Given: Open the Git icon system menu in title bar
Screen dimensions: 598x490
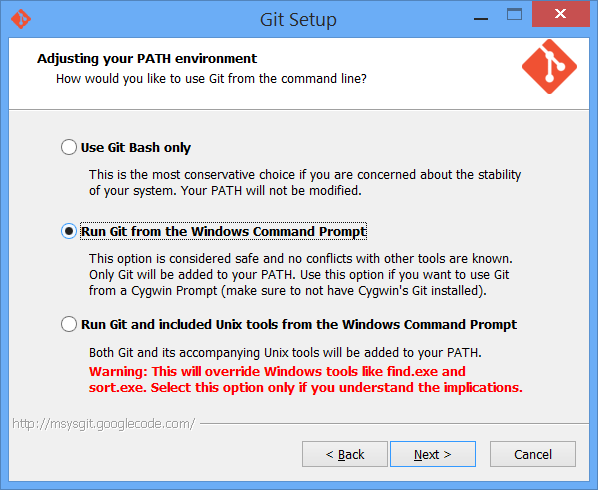Looking at the screenshot, I should tap(21, 19).
